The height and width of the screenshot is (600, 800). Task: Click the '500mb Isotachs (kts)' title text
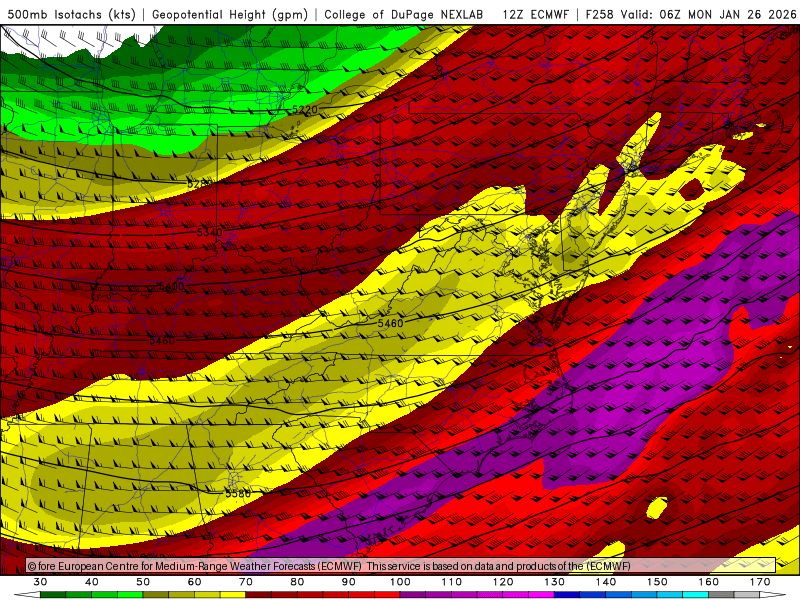point(71,14)
